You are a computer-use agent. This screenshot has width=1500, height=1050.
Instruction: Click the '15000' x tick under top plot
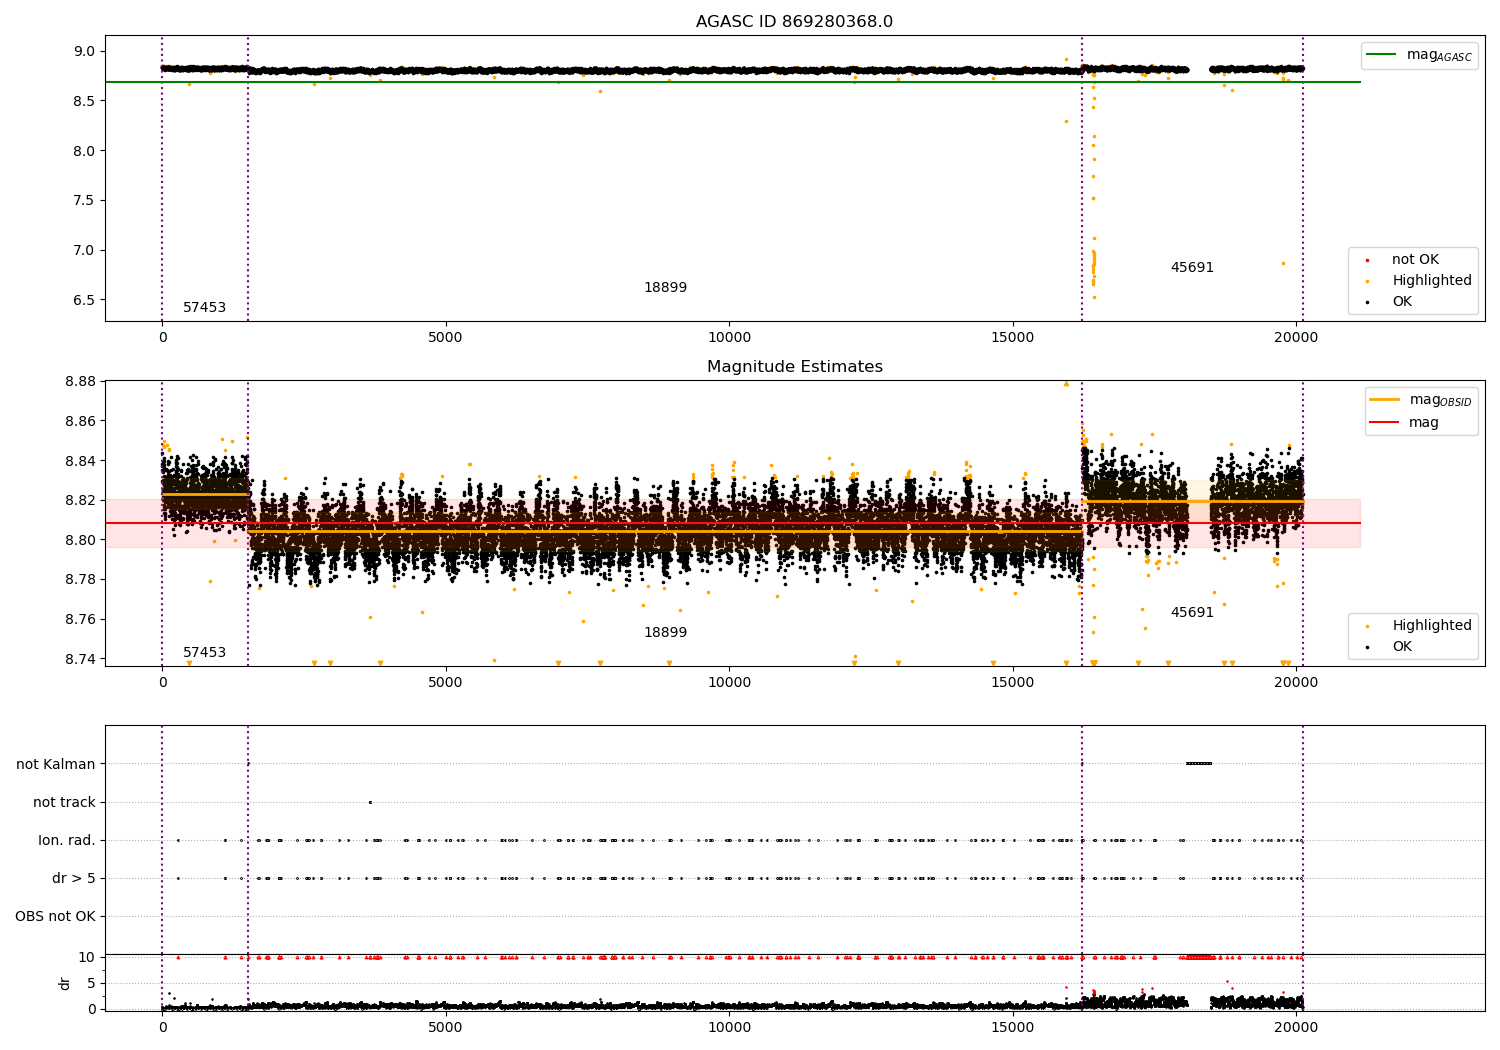coord(1013,338)
